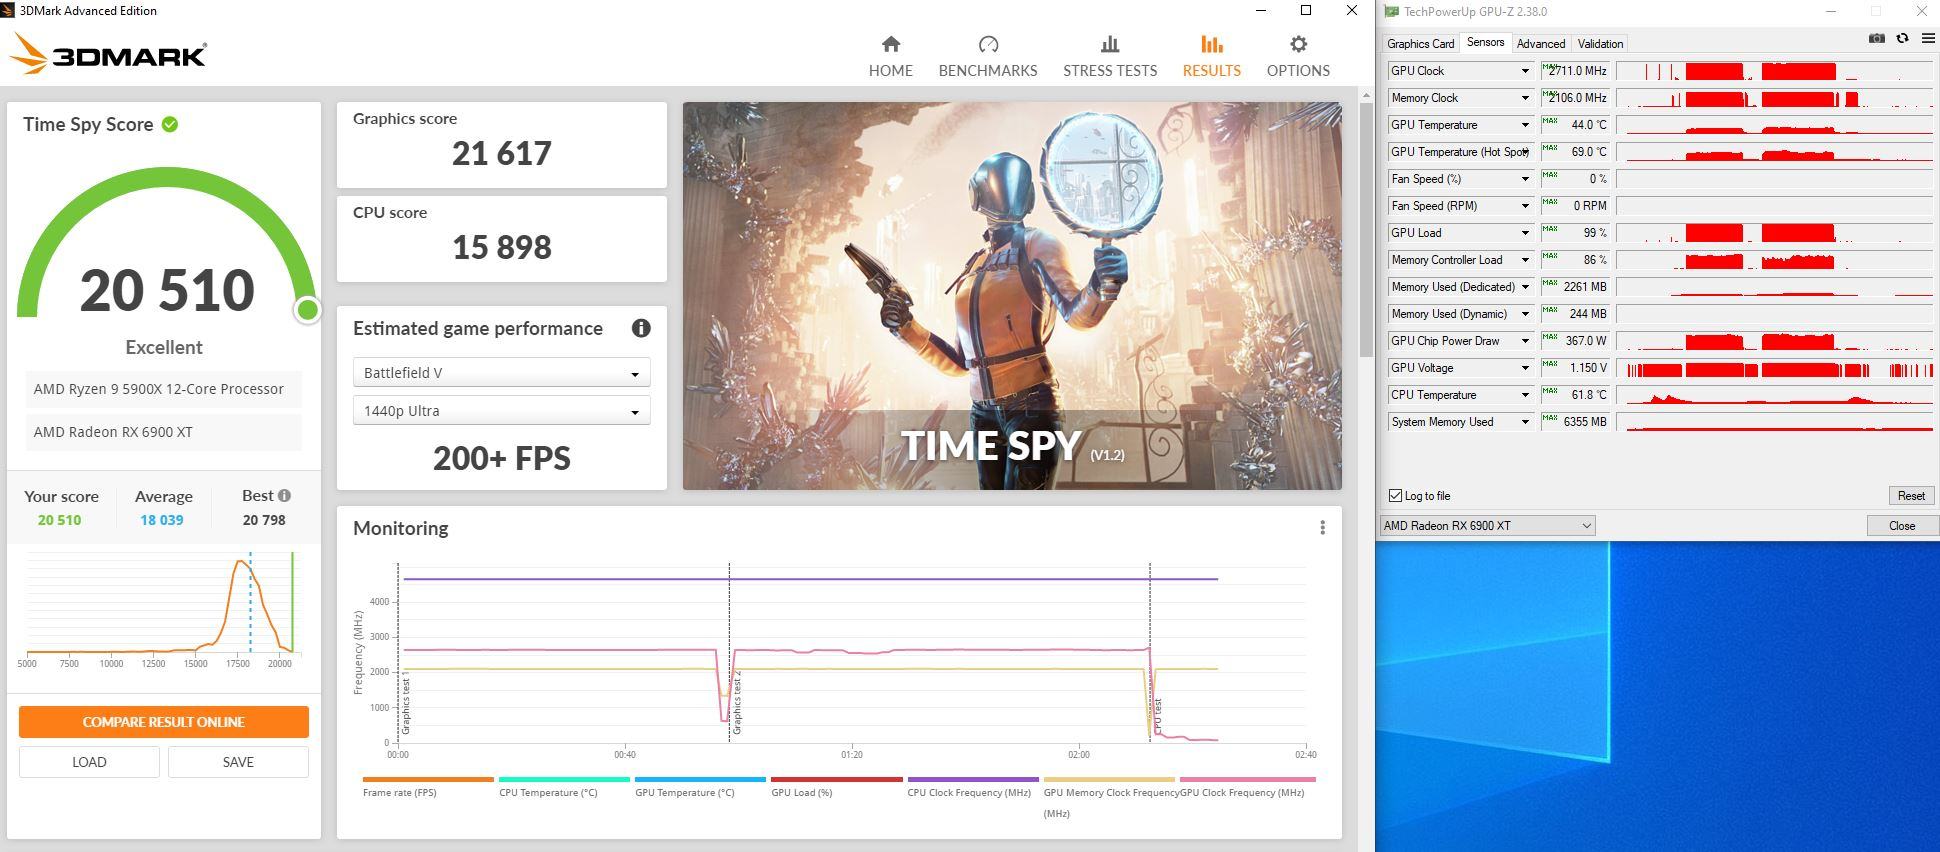This screenshot has width=1940, height=852.
Task: Open the Advanced tab in GPU-Z
Action: coord(1540,43)
